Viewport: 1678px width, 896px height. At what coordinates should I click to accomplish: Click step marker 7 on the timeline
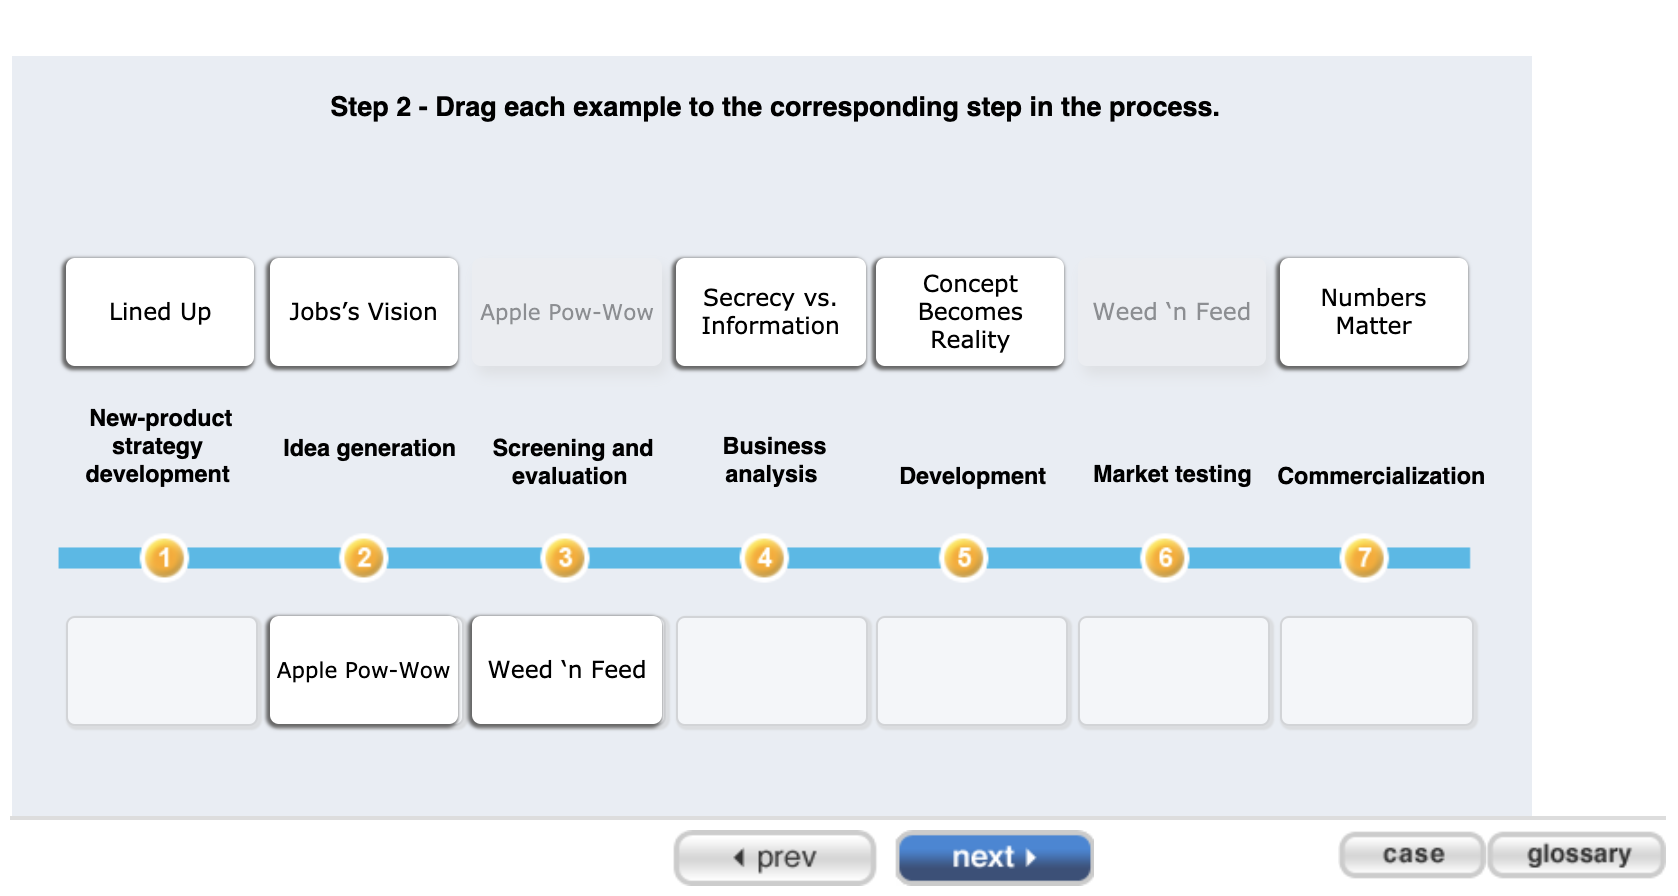[1362, 557]
